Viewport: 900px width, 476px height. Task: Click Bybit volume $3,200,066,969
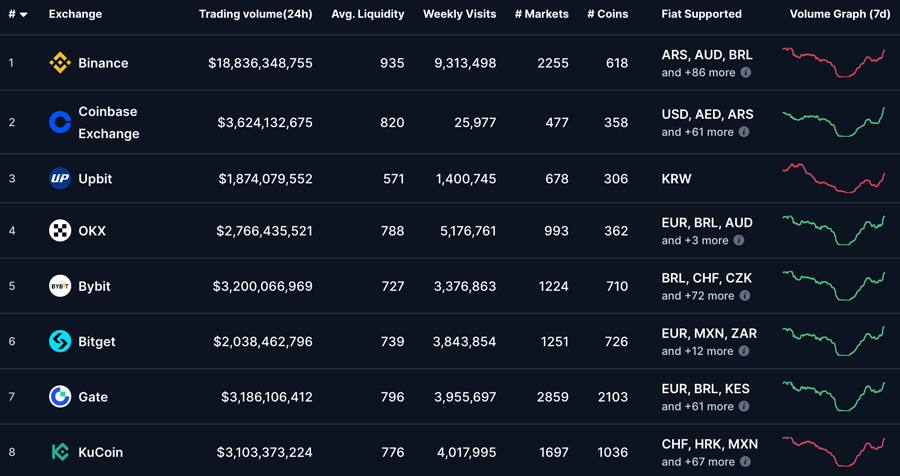(x=263, y=286)
